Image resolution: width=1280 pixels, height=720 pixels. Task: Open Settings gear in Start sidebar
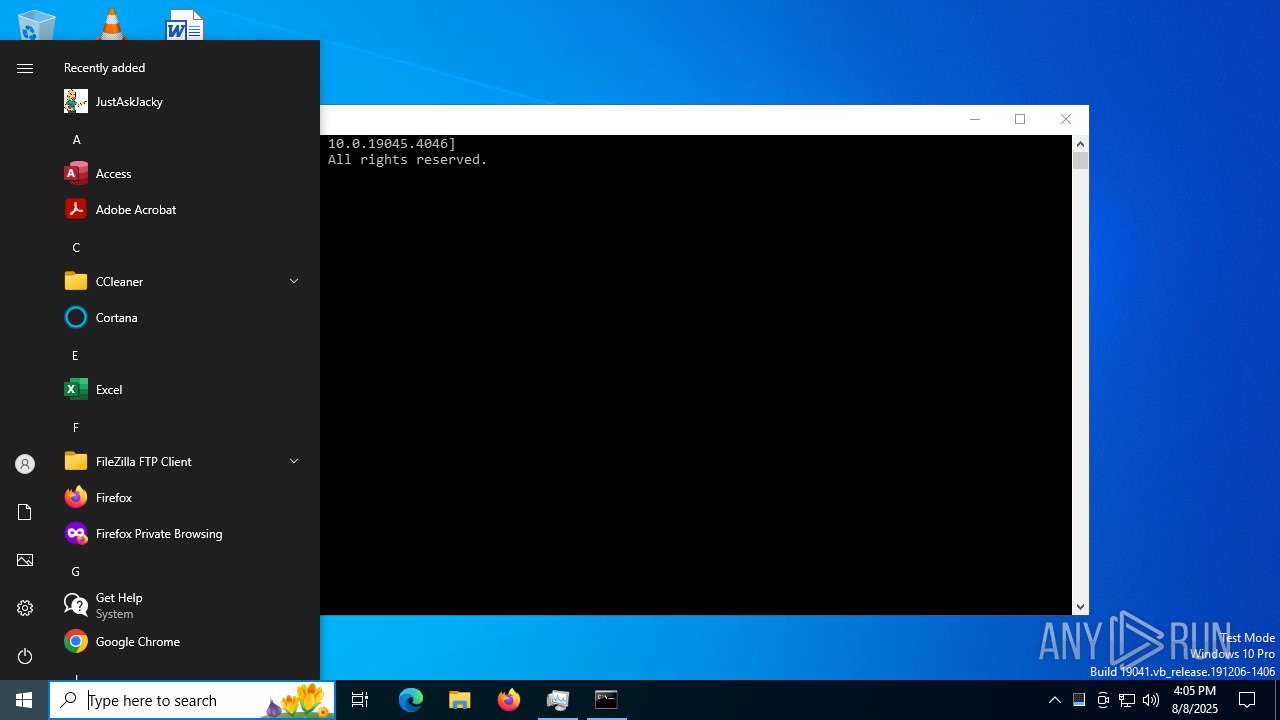coord(25,608)
